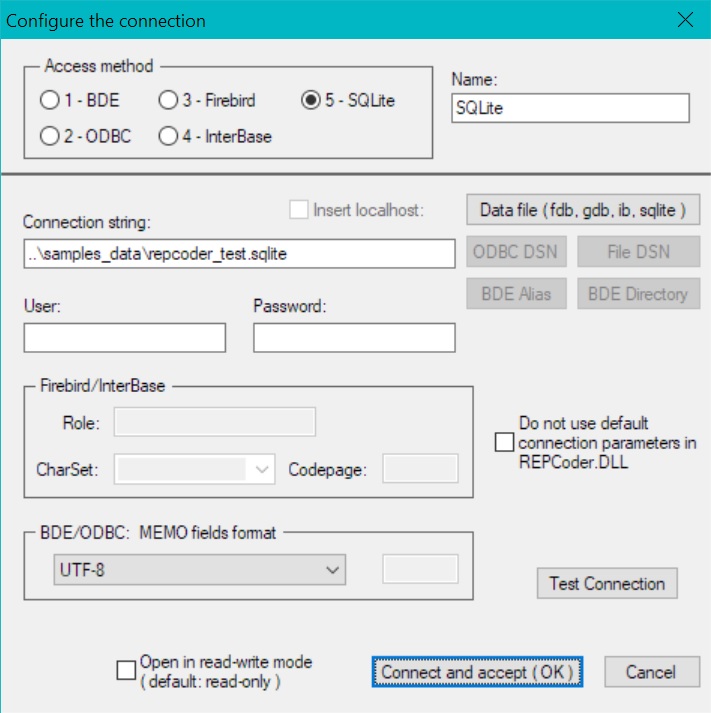The width and height of the screenshot is (711, 713).
Task: Select 3 - Firebird as access method
Action: point(167,101)
